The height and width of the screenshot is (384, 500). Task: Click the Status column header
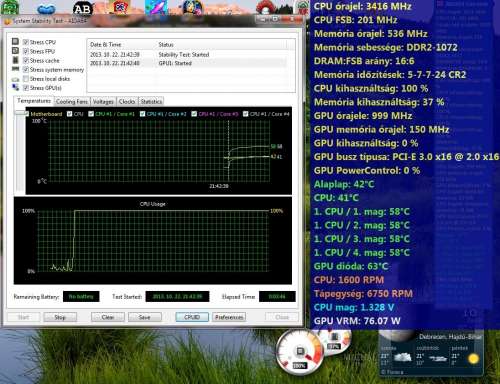pos(221,44)
